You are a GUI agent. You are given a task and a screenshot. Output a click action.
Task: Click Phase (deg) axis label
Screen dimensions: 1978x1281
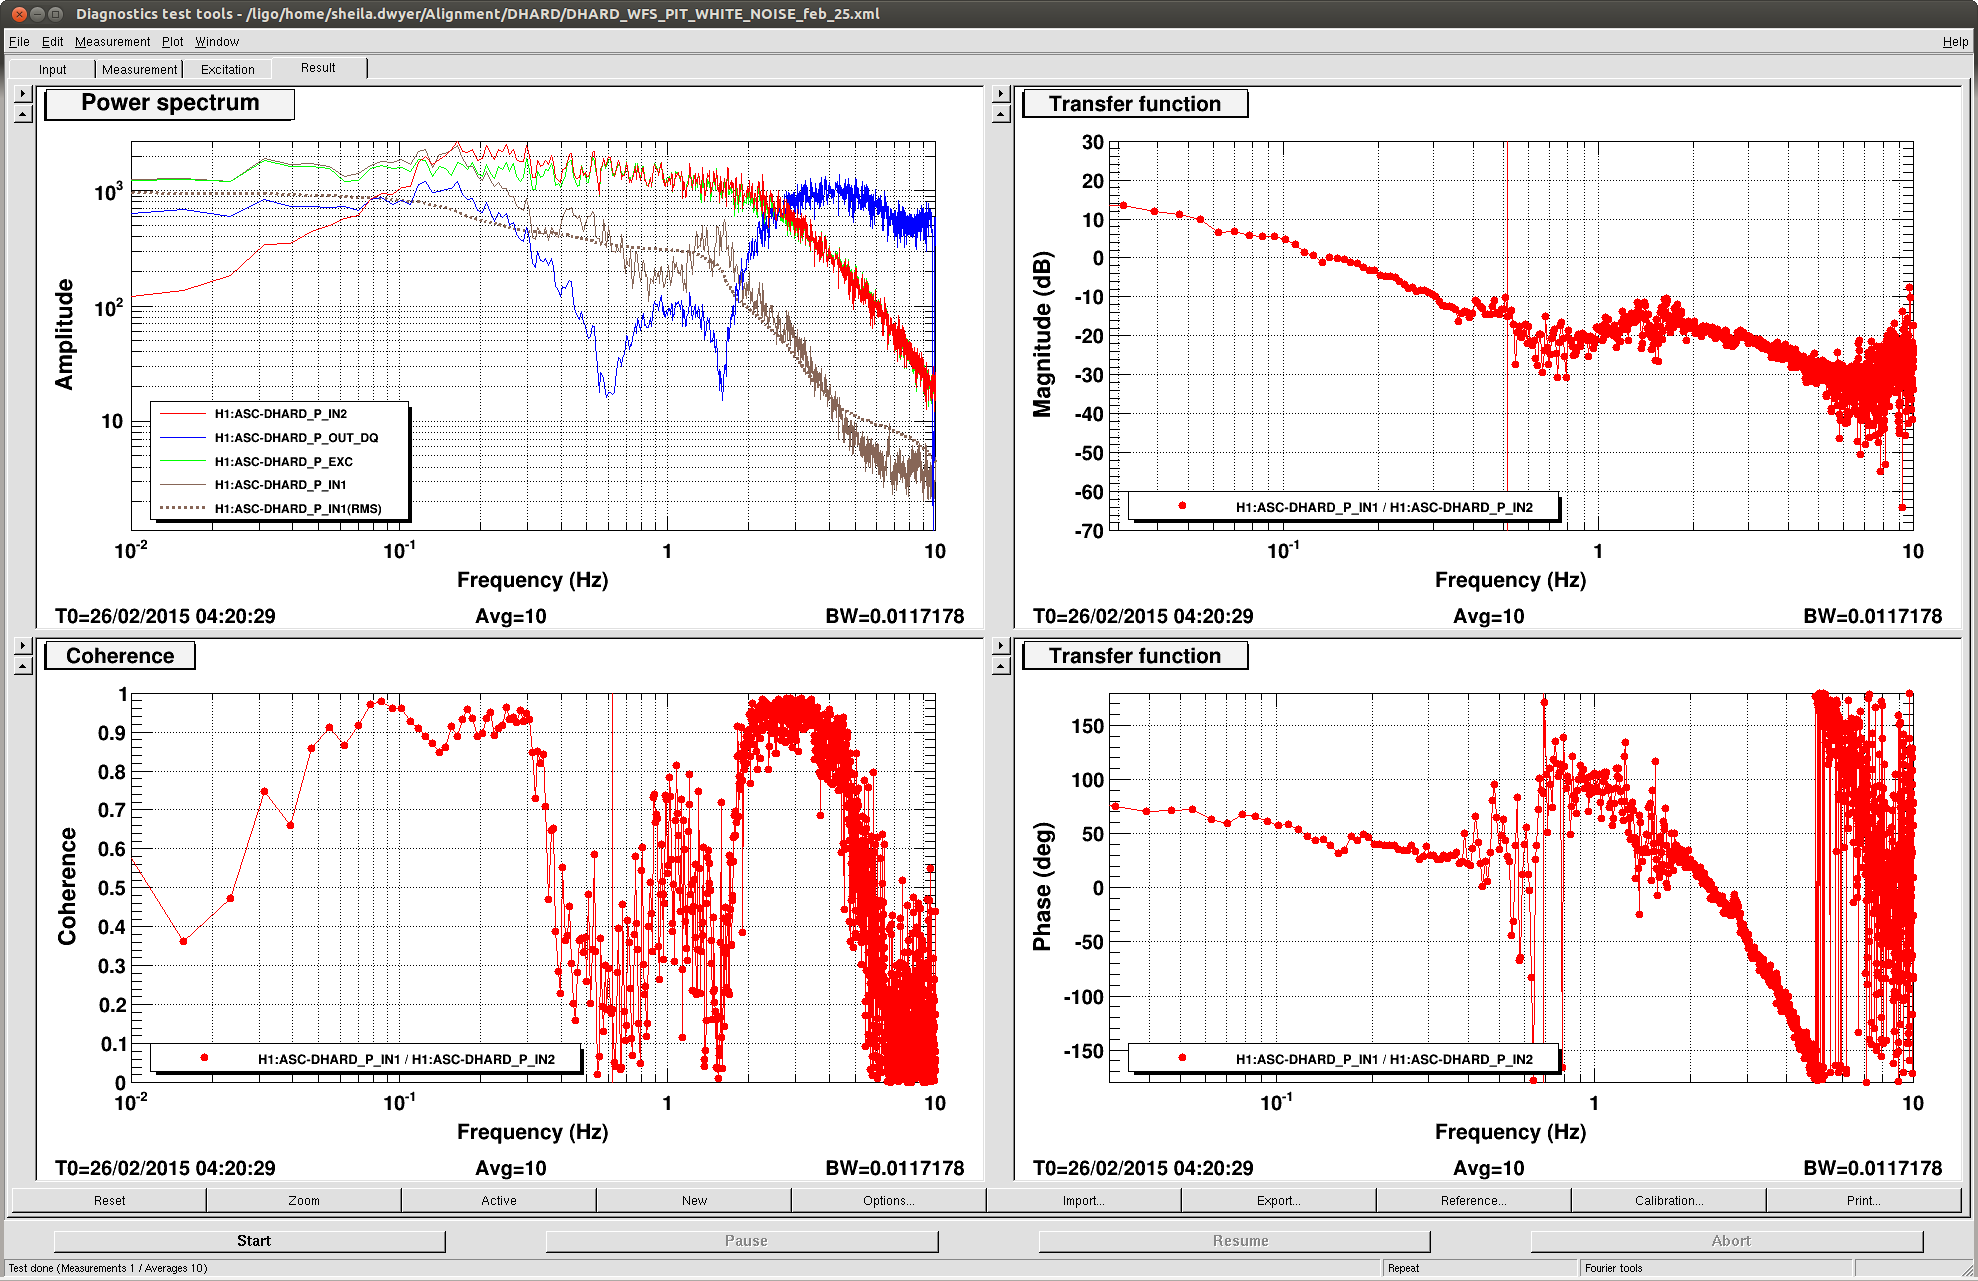(1043, 886)
